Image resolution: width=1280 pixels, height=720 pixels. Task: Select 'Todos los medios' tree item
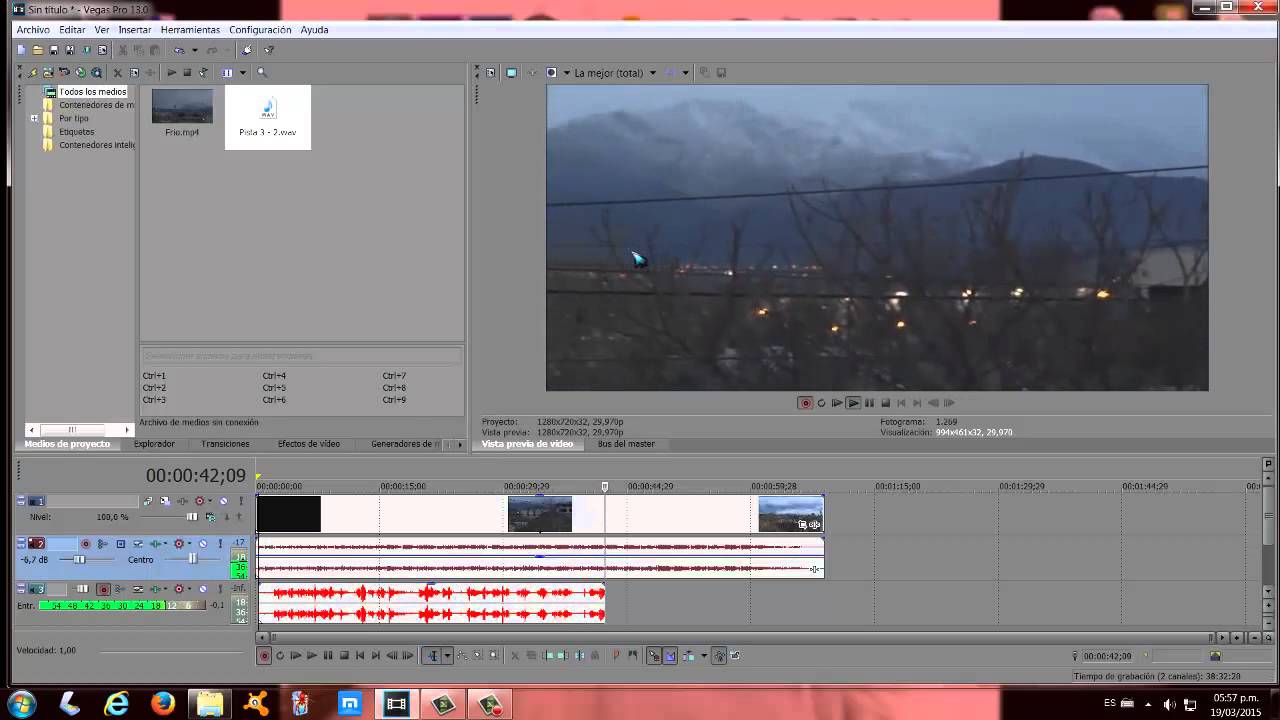point(92,92)
